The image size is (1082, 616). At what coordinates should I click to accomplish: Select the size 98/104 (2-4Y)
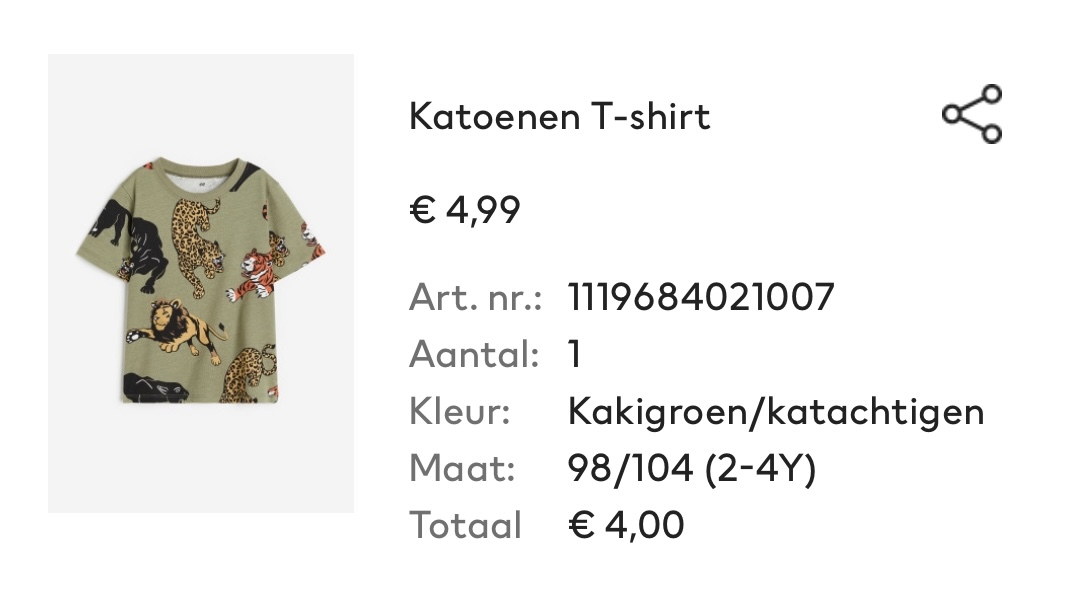(691, 469)
